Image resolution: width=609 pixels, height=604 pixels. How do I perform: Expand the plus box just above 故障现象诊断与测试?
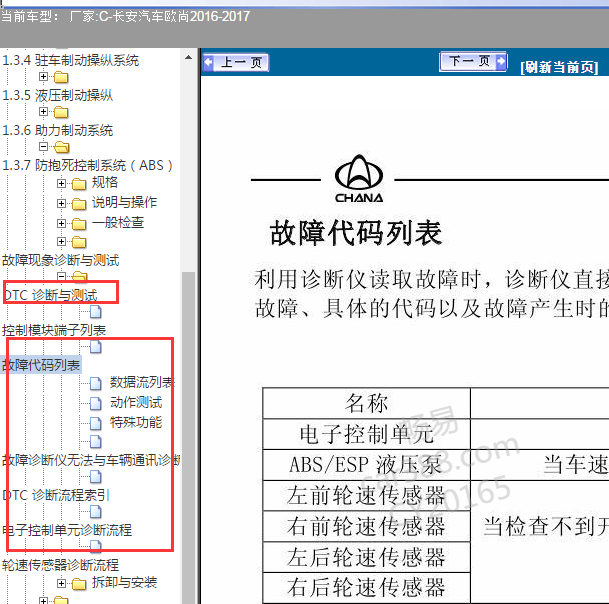[61, 242]
